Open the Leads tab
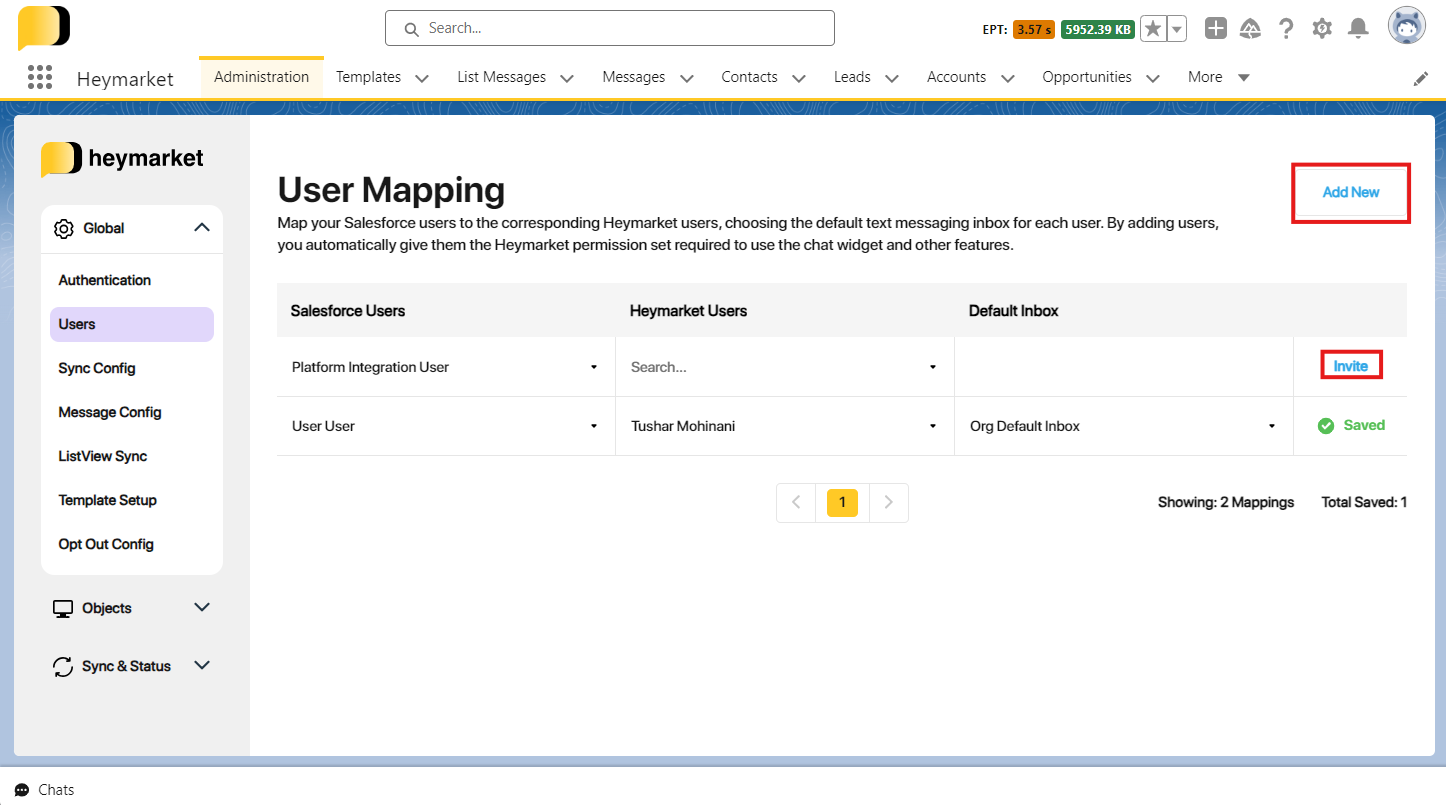 (852, 77)
